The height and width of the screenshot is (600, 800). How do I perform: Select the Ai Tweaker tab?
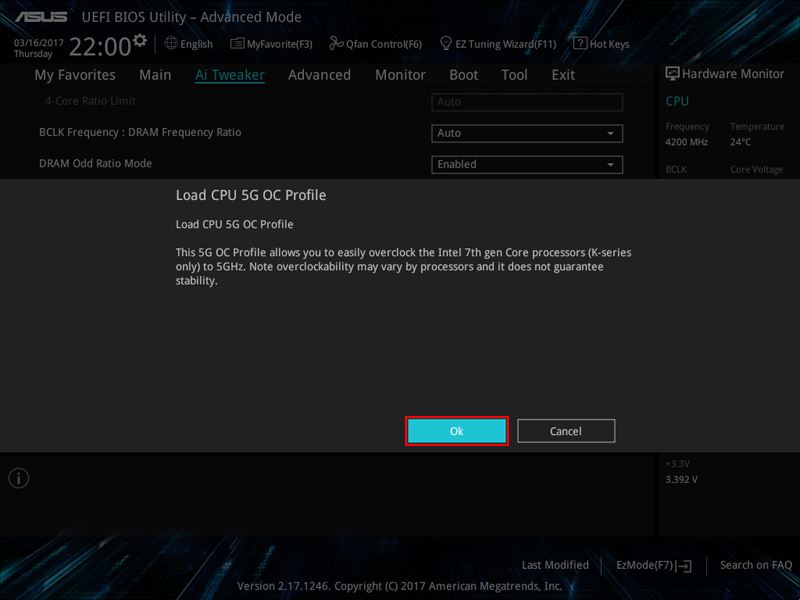click(x=230, y=75)
